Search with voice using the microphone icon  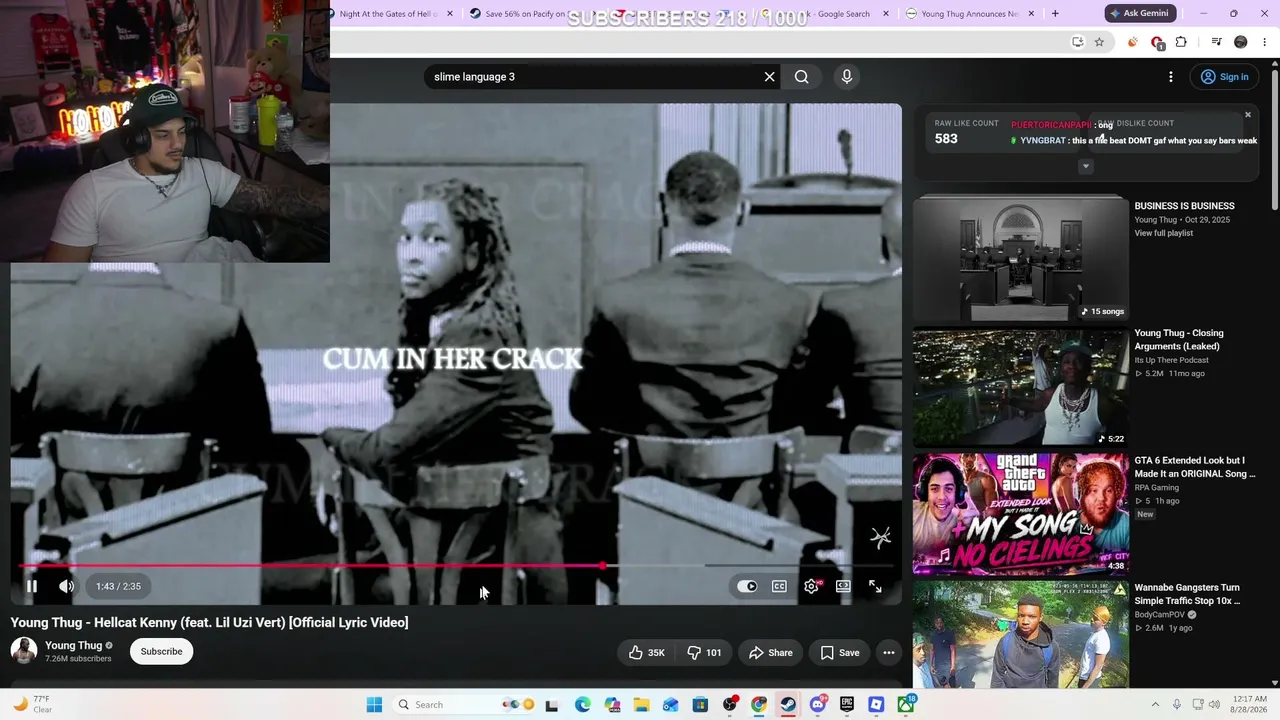(x=846, y=77)
